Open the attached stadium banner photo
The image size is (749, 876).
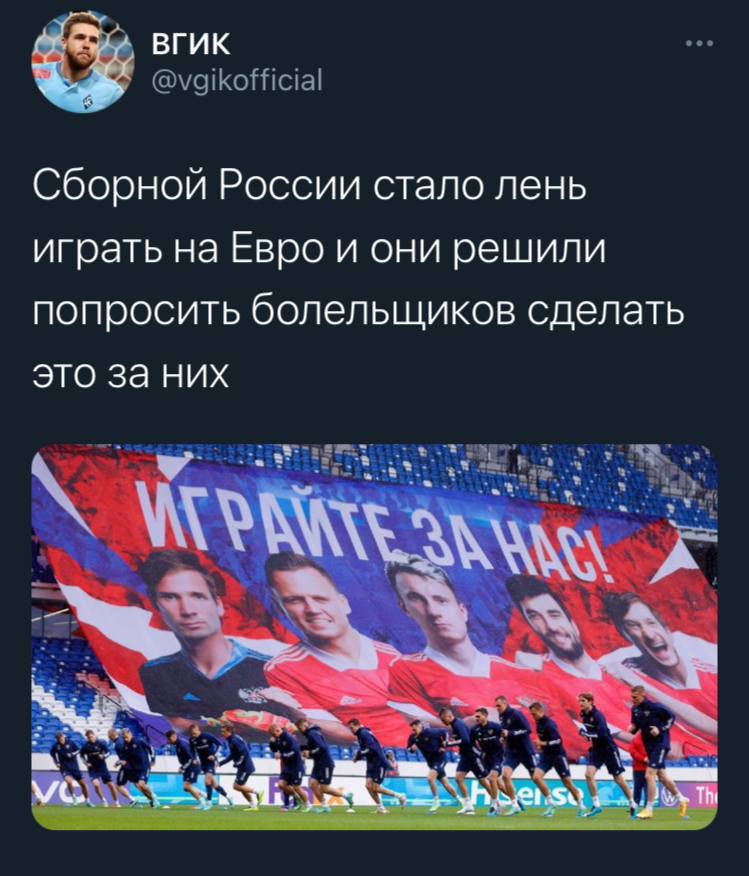point(374,637)
